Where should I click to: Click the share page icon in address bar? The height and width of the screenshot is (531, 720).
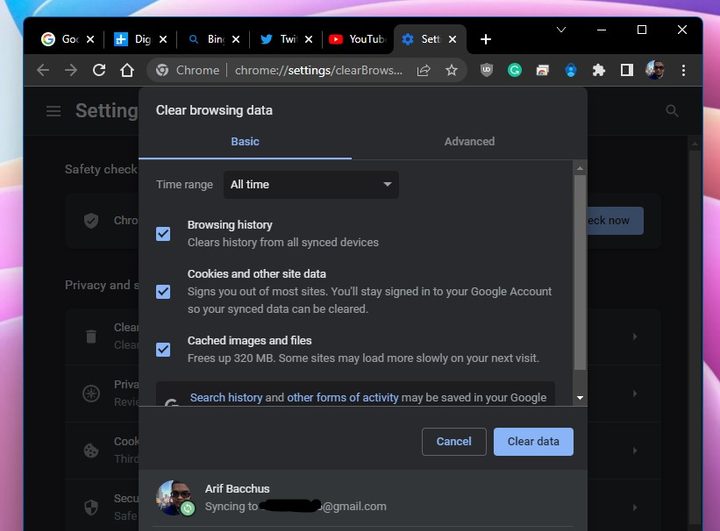coord(423,70)
